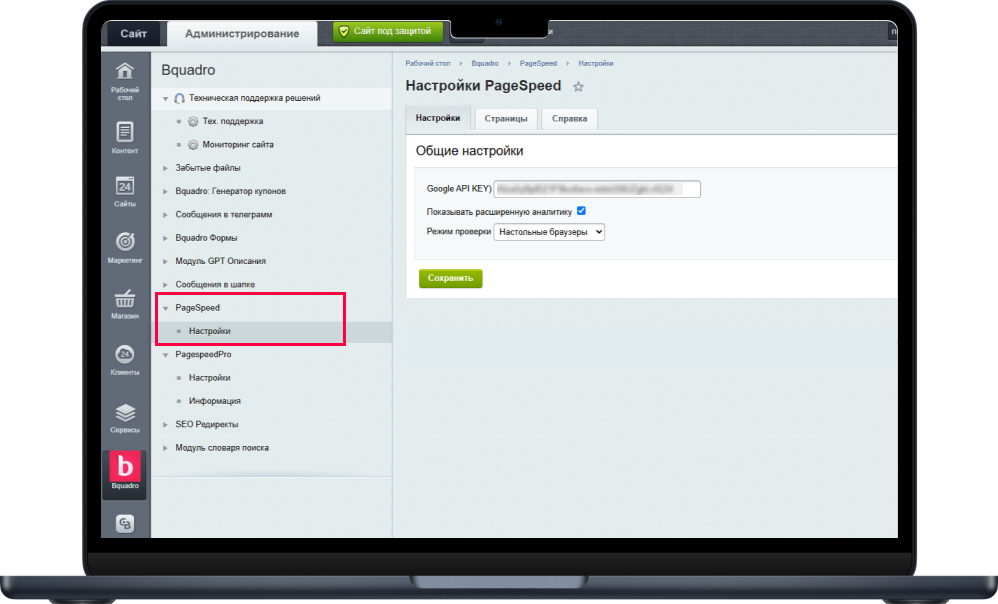Switch to the Страницы tab
This screenshot has width=998, height=604.
(506, 118)
